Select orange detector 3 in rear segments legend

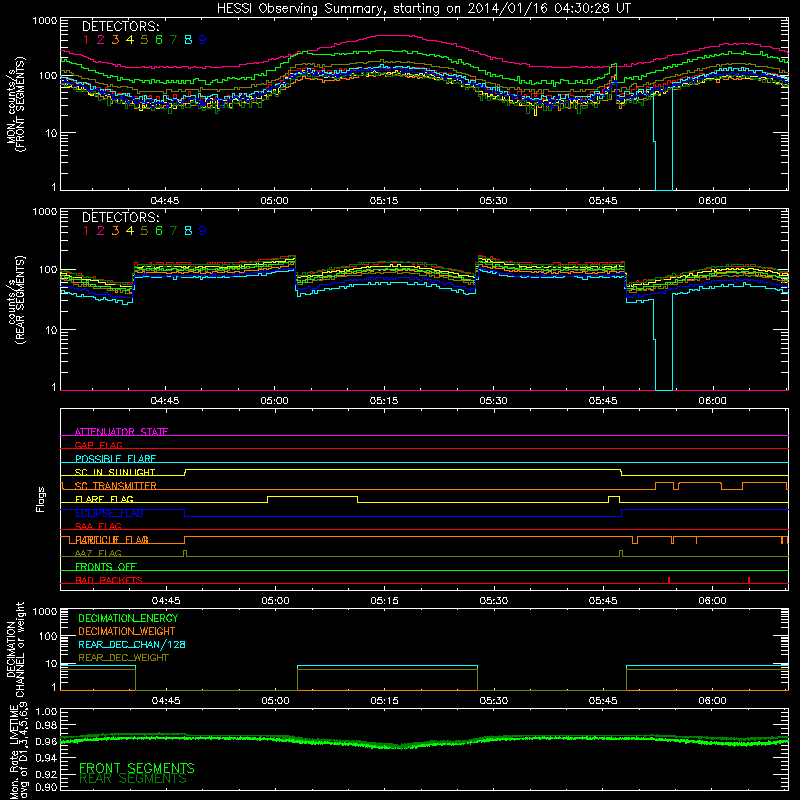pyautogui.click(x=115, y=231)
